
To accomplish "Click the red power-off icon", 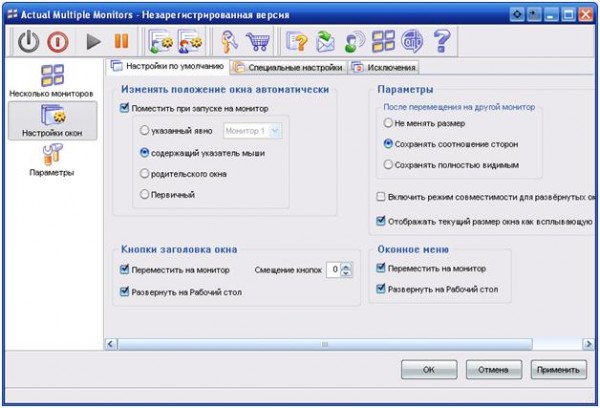I will 58,41.
